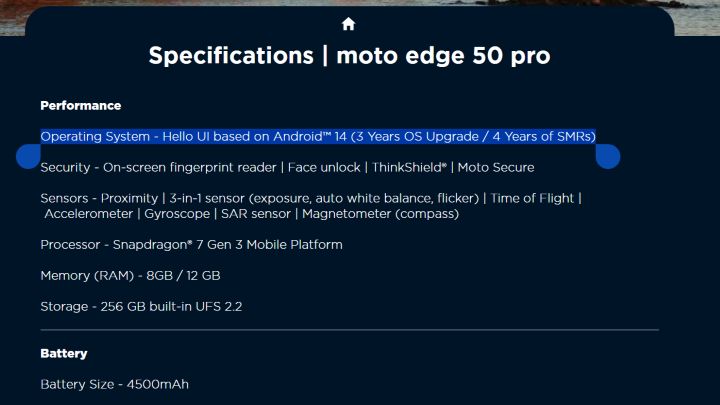
Task: Click the Magnetometer (compass) text
Action: point(381,214)
